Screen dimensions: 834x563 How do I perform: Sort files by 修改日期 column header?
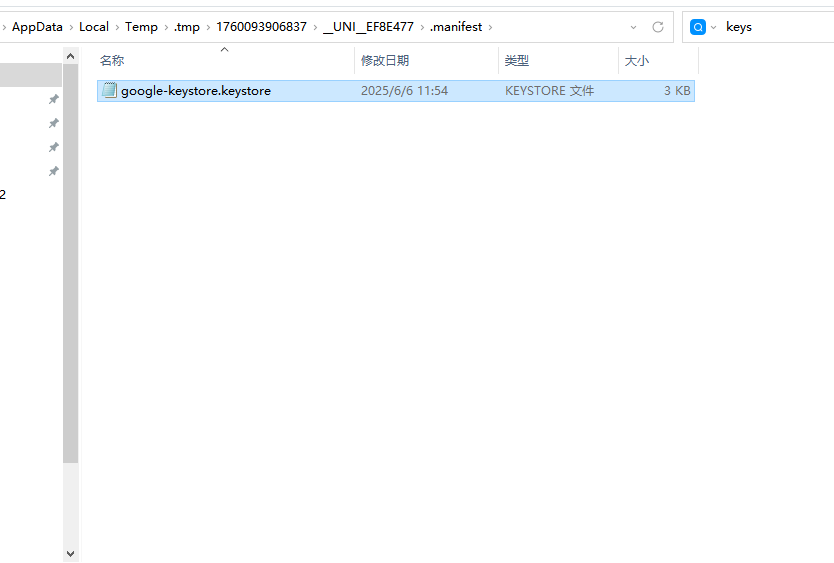click(x=385, y=61)
